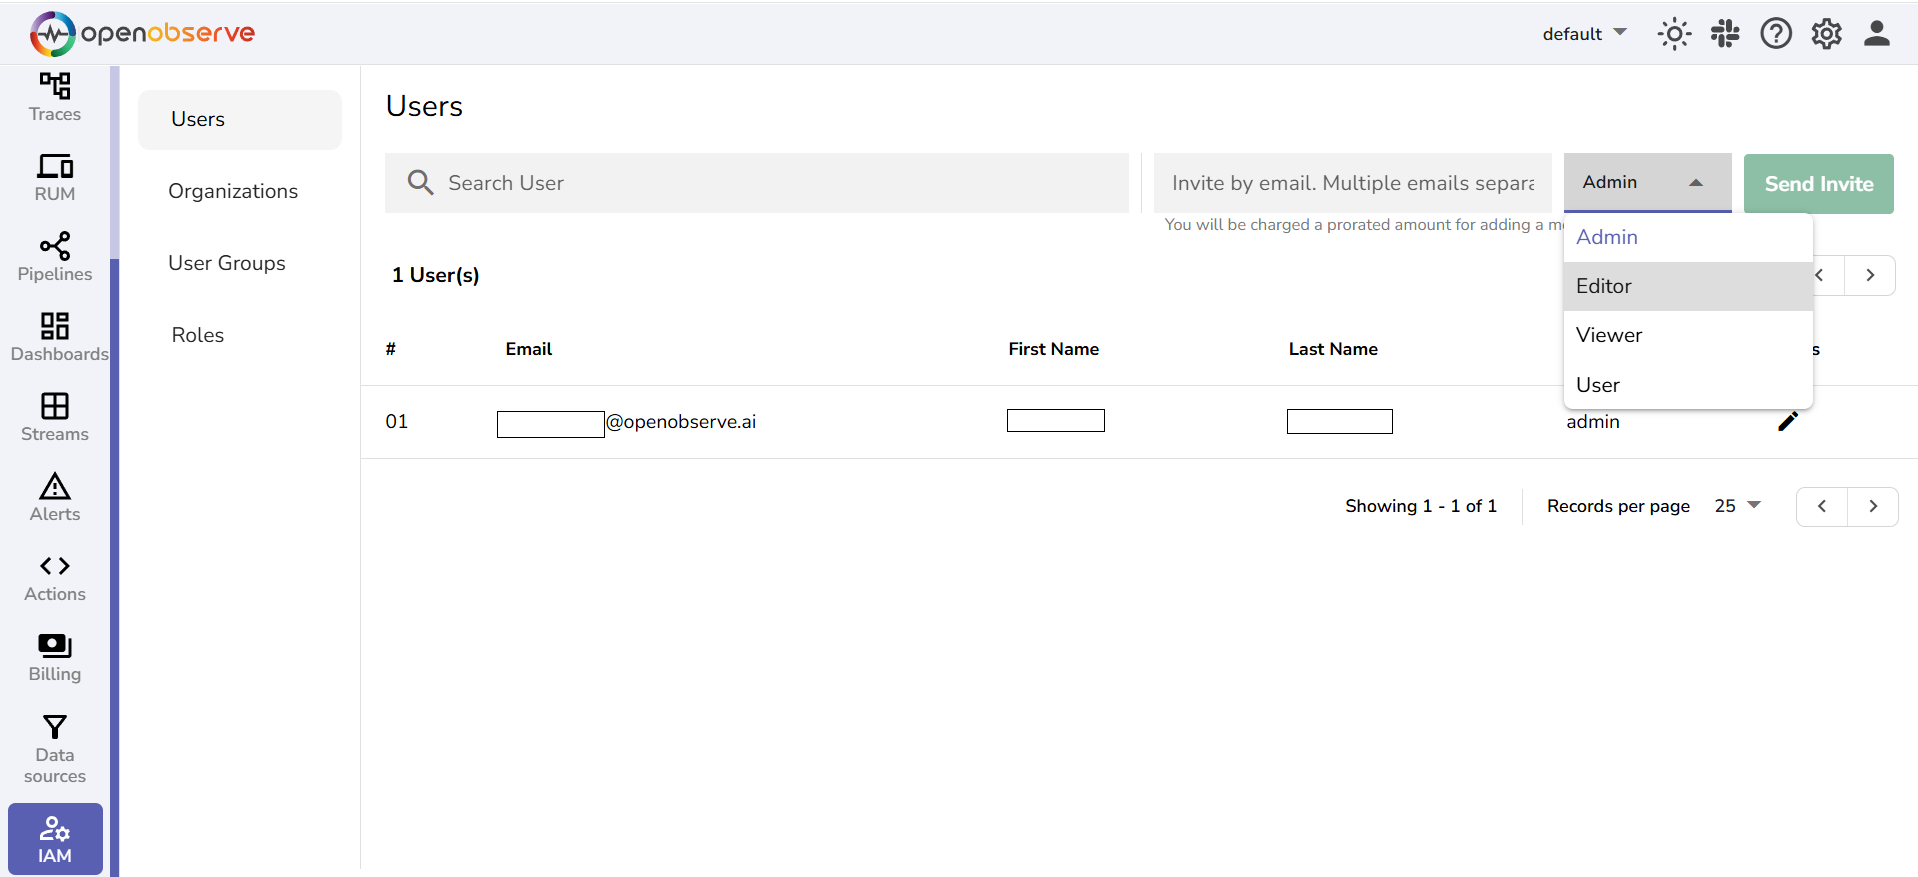
Task: Click the Send Invite button
Action: pyautogui.click(x=1818, y=183)
